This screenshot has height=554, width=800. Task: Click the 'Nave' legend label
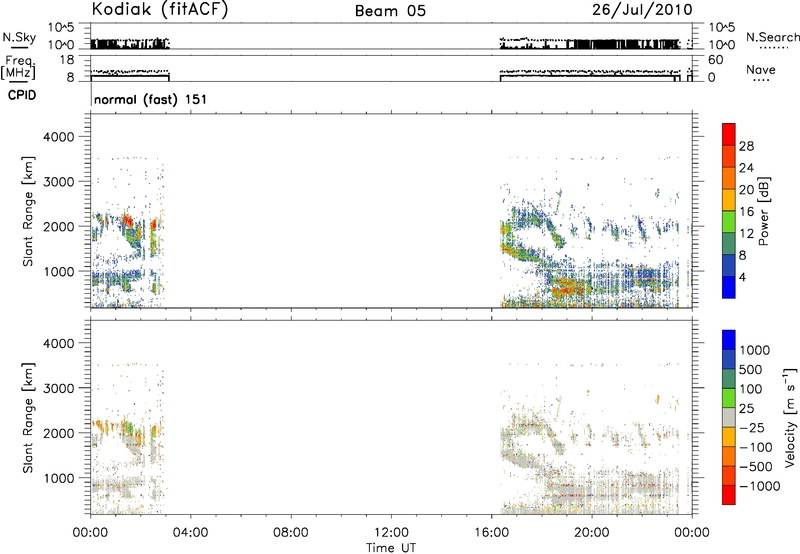point(761,70)
